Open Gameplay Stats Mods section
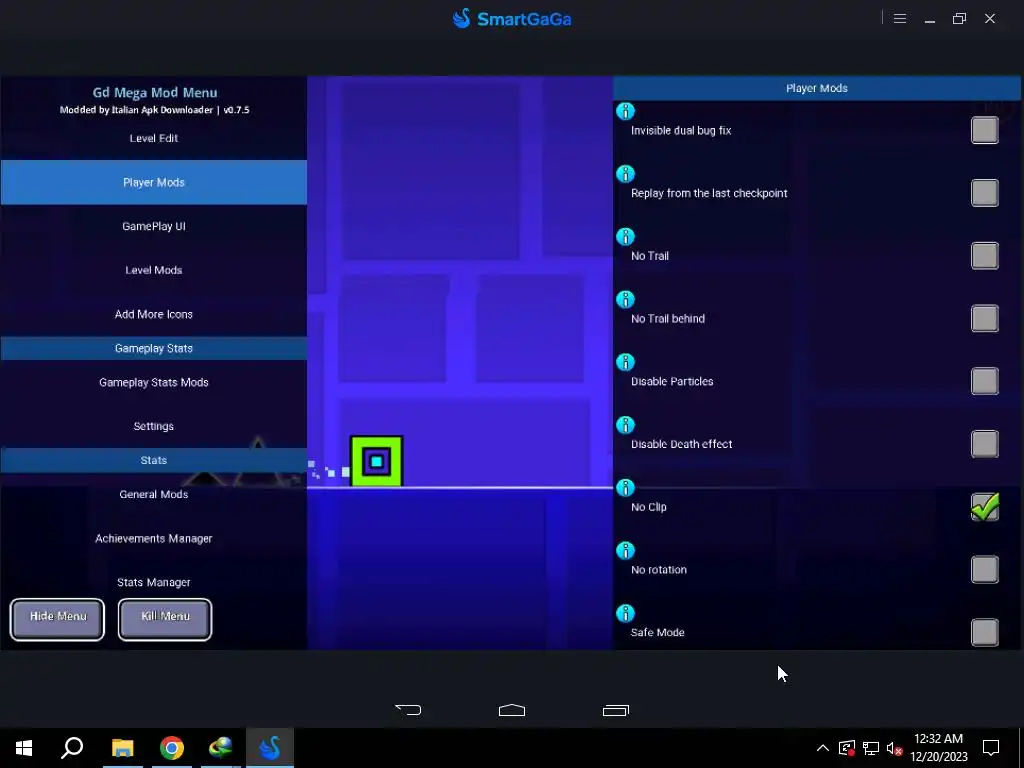 pos(153,383)
